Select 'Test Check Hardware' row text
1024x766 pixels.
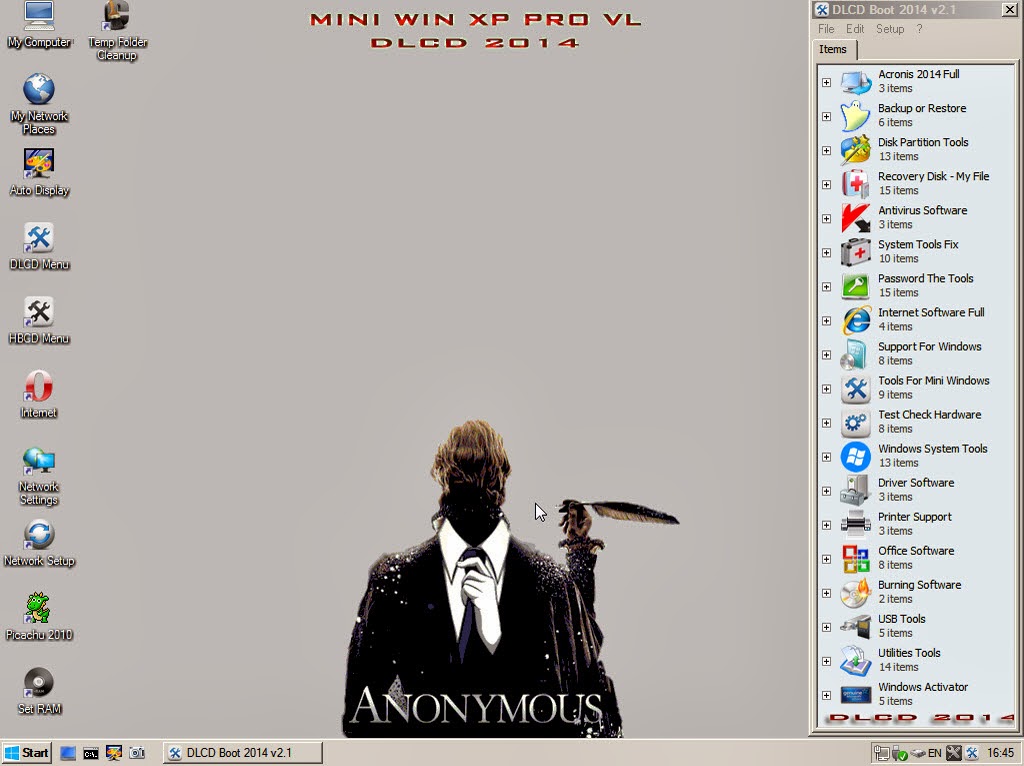(x=929, y=415)
